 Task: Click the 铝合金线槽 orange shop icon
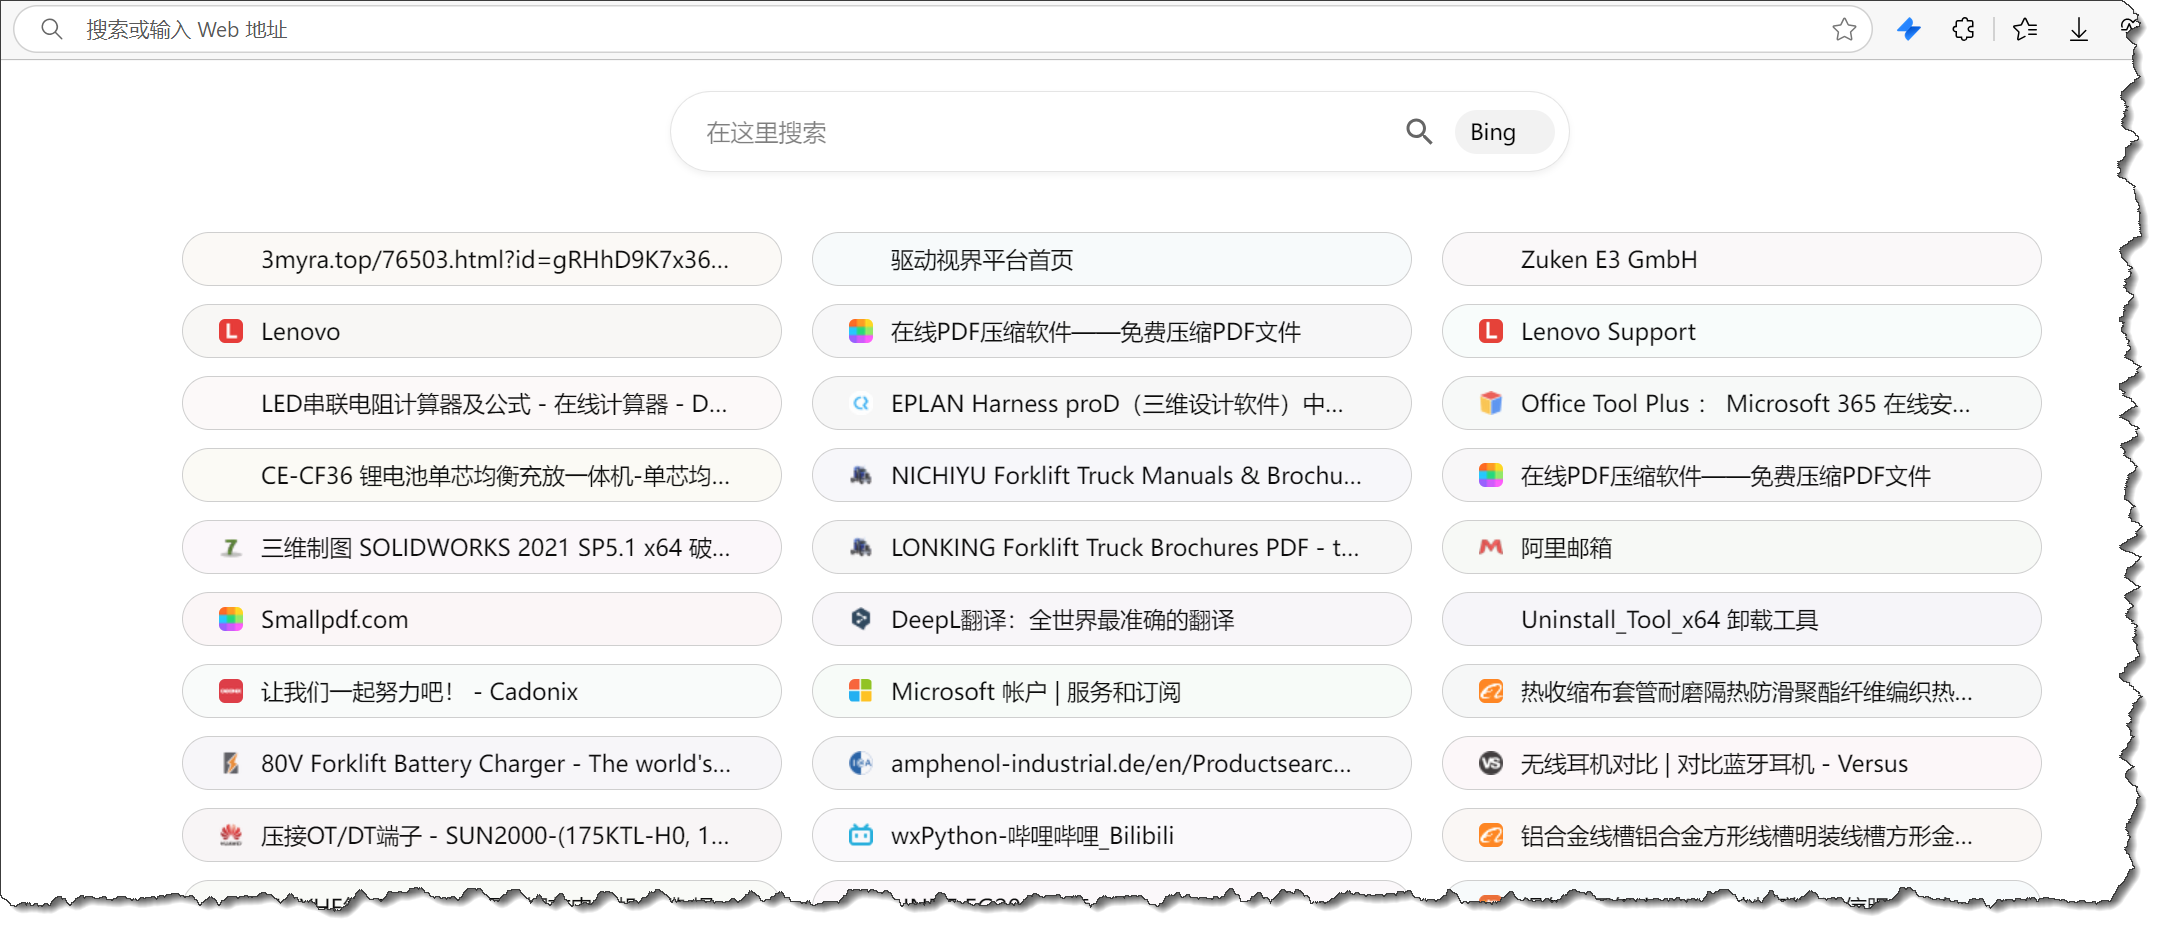(x=1491, y=835)
